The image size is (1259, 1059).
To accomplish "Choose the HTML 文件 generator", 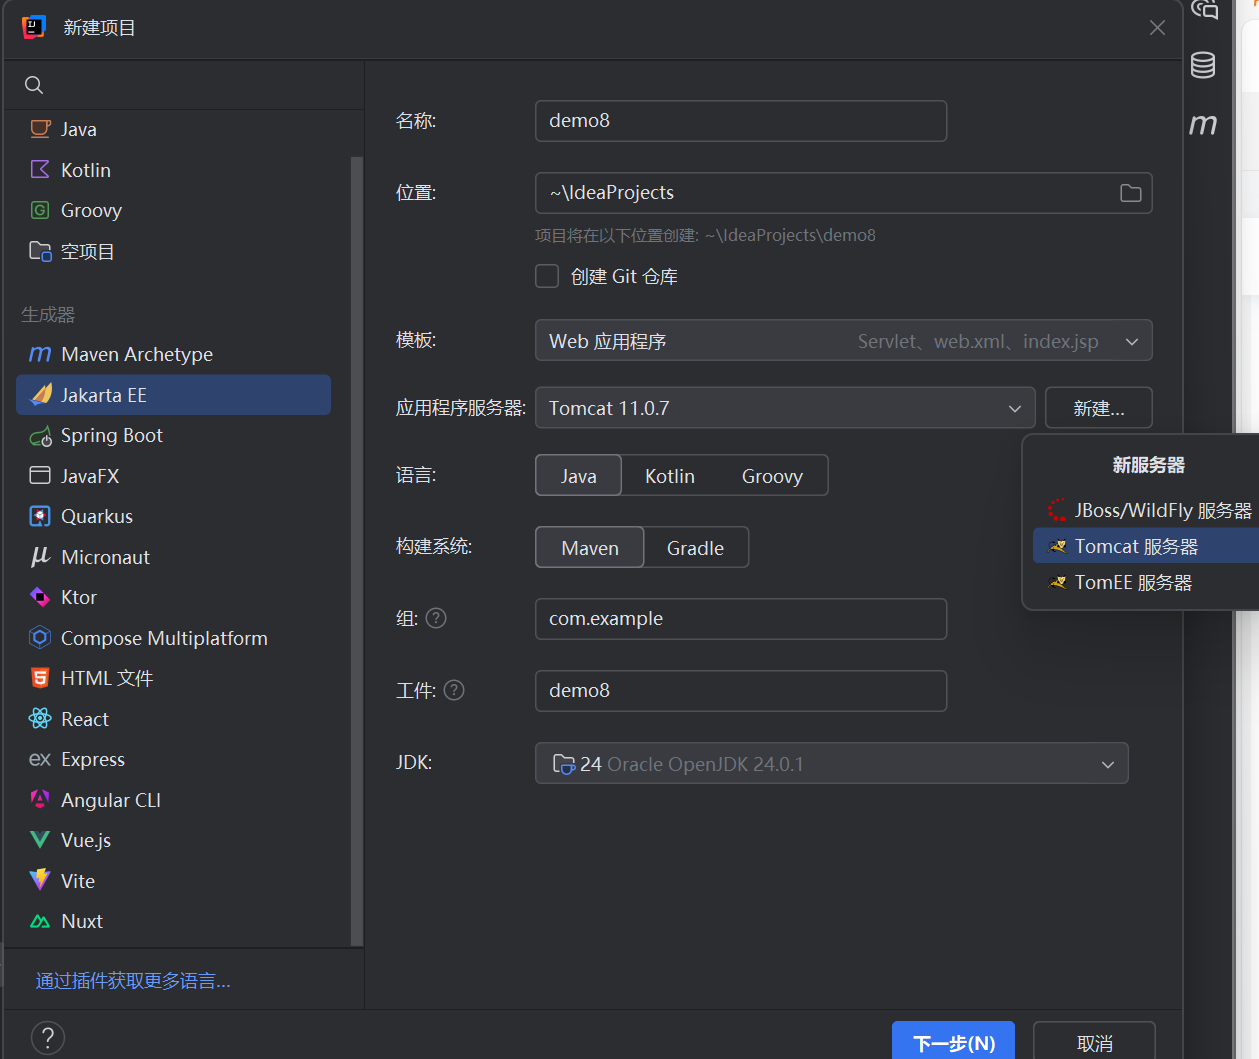I will click(x=173, y=678).
